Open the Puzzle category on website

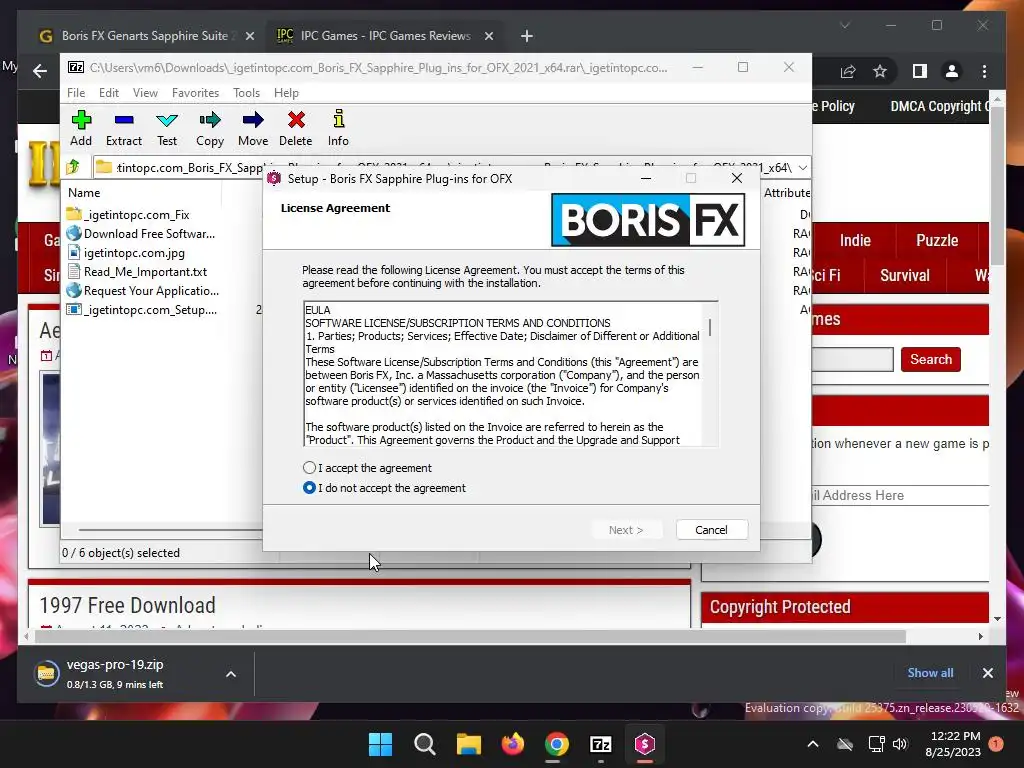point(936,240)
